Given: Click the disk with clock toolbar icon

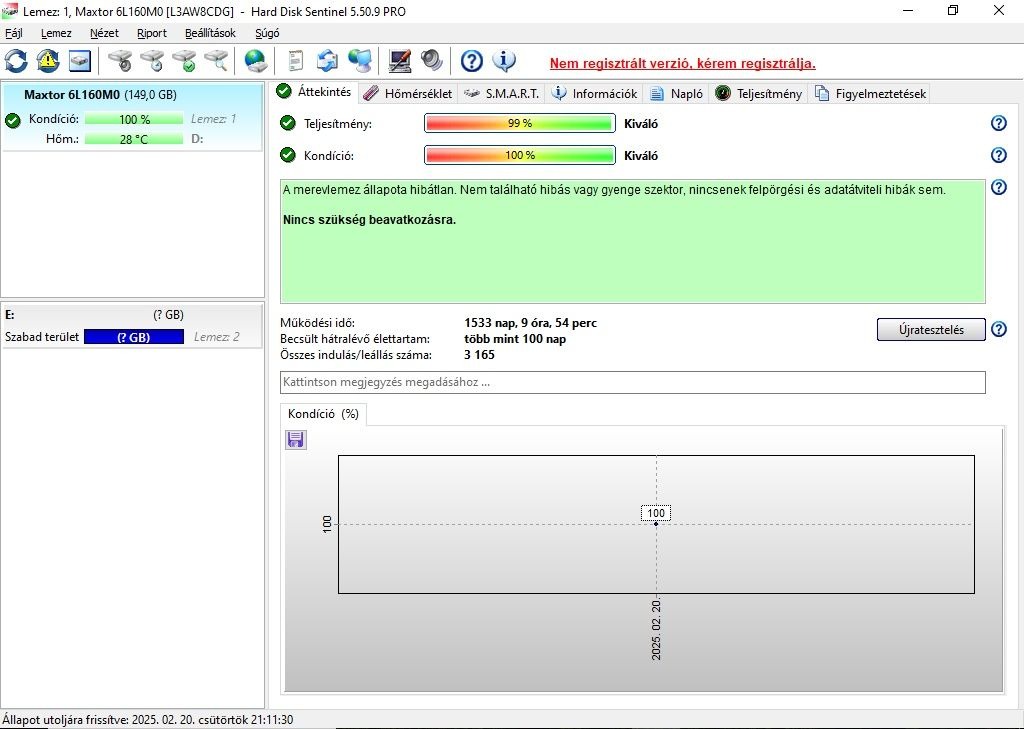Looking at the screenshot, I should coord(152,61).
